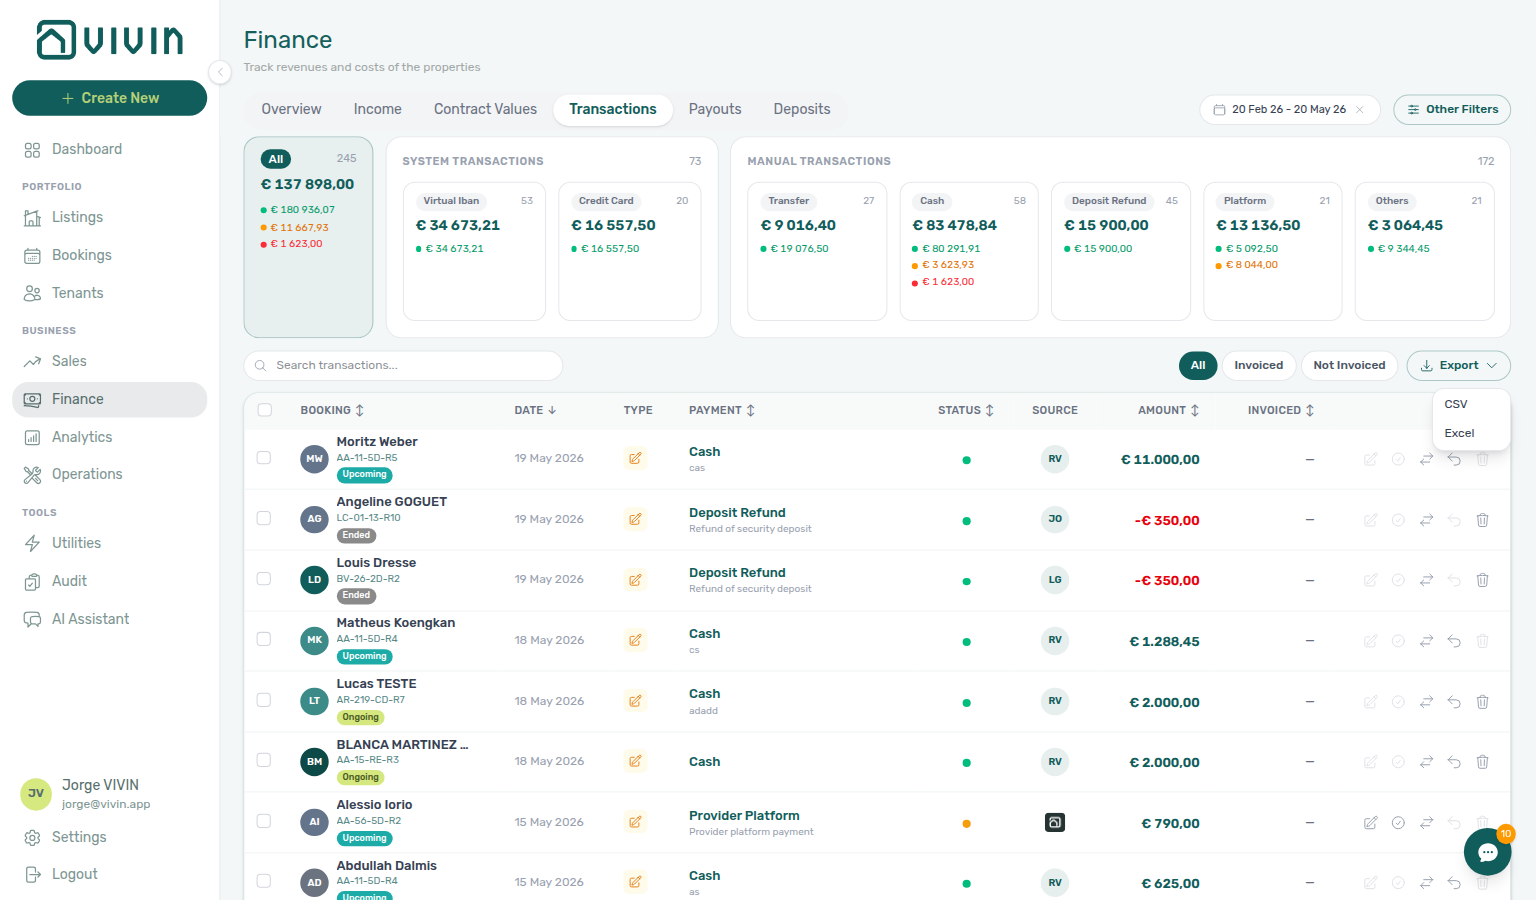Switch to the Contract Values tab
The width and height of the screenshot is (1536, 900).
(485, 109)
